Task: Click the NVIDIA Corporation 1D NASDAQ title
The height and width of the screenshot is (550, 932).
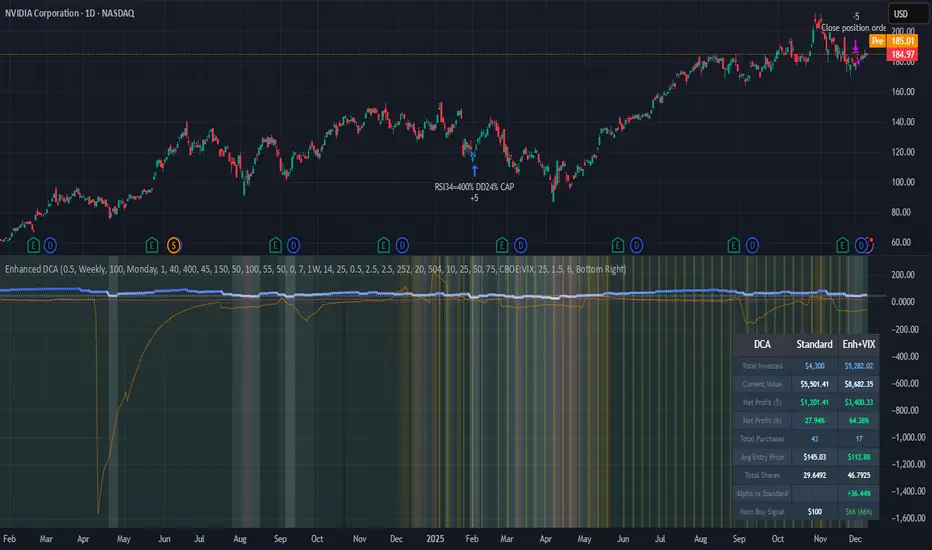Action: point(70,13)
